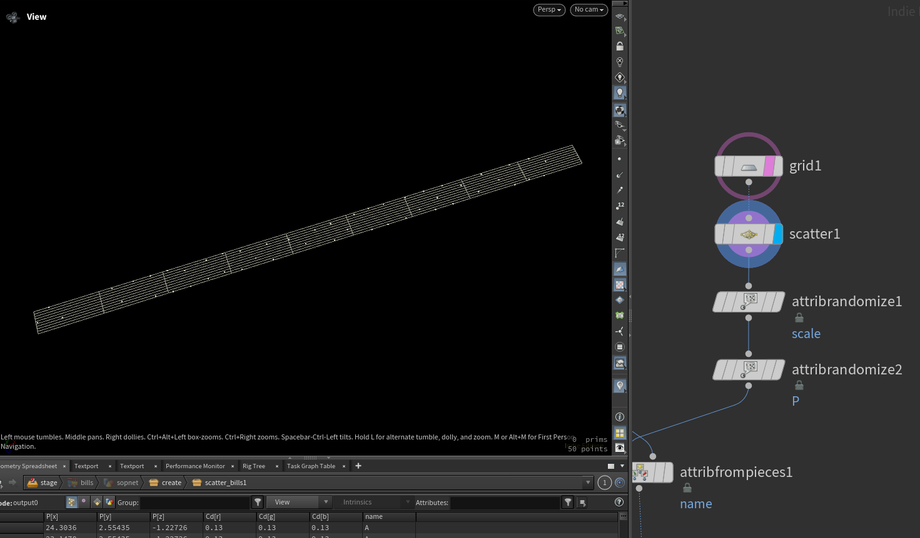Open the Persp viewport dropdown
The height and width of the screenshot is (538, 920).
click(x=549, y=10)
